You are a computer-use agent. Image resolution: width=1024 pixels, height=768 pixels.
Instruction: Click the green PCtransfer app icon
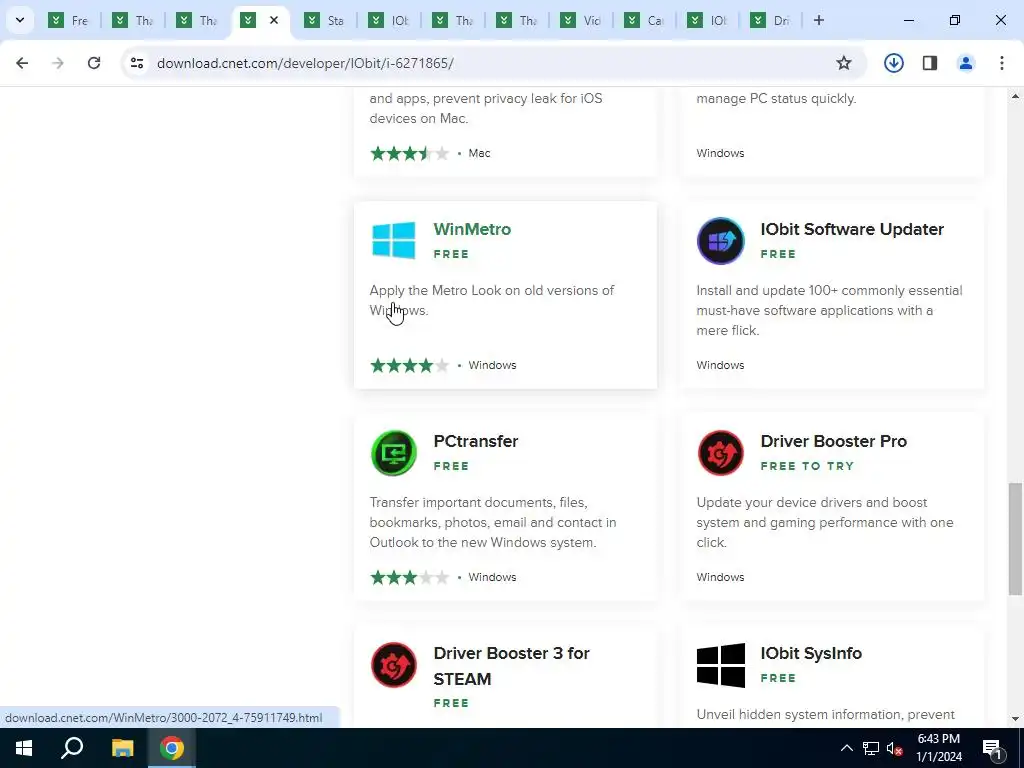(393, 453)
